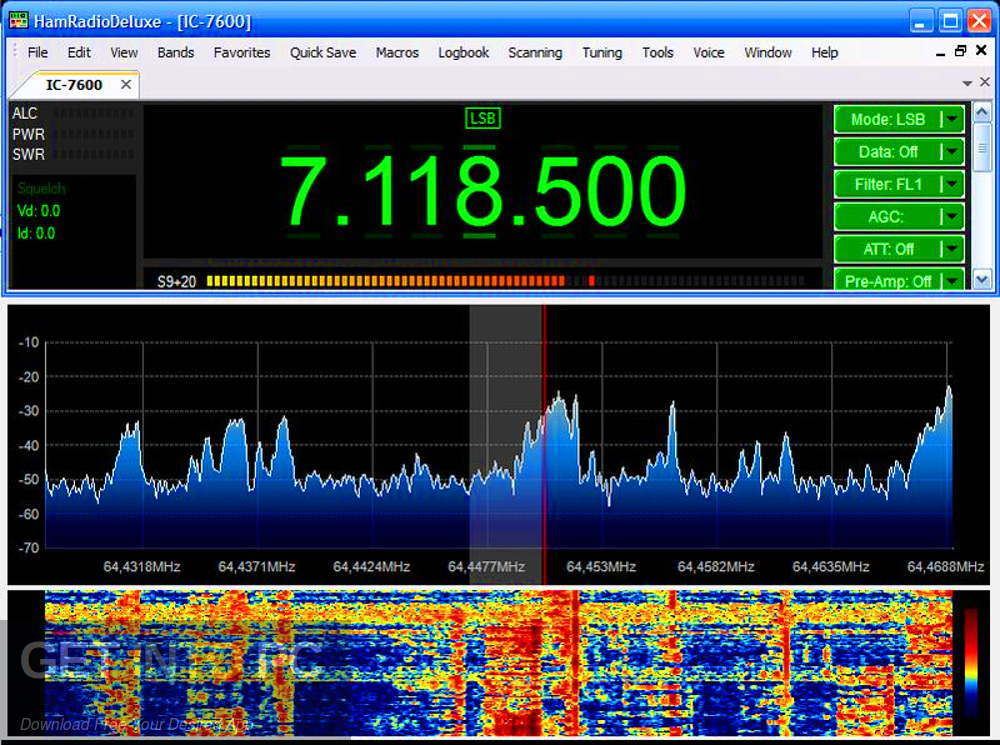Click the PWR meter label

29,135
